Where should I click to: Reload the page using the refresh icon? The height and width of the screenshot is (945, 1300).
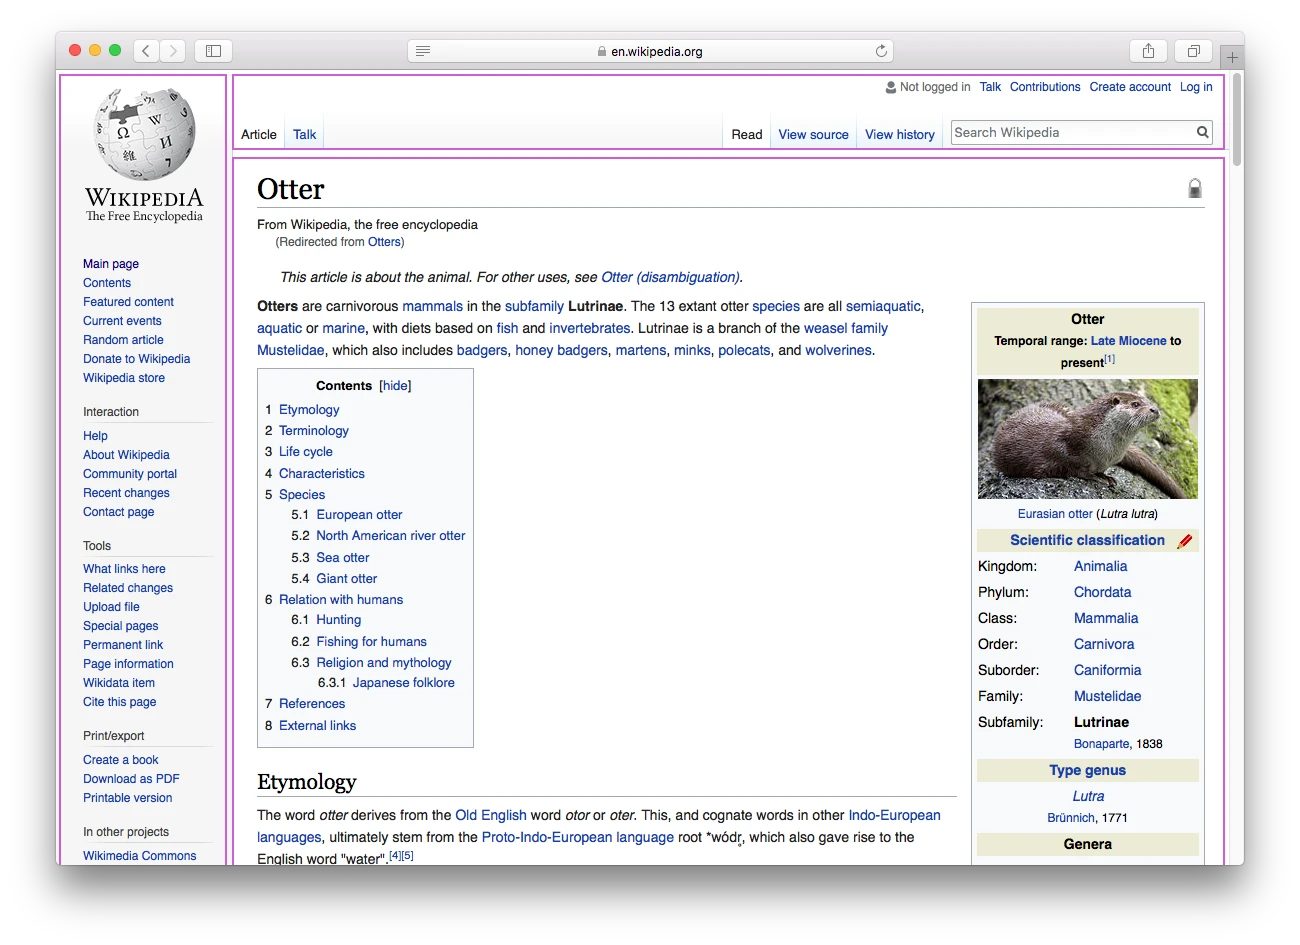coord(881,51)
